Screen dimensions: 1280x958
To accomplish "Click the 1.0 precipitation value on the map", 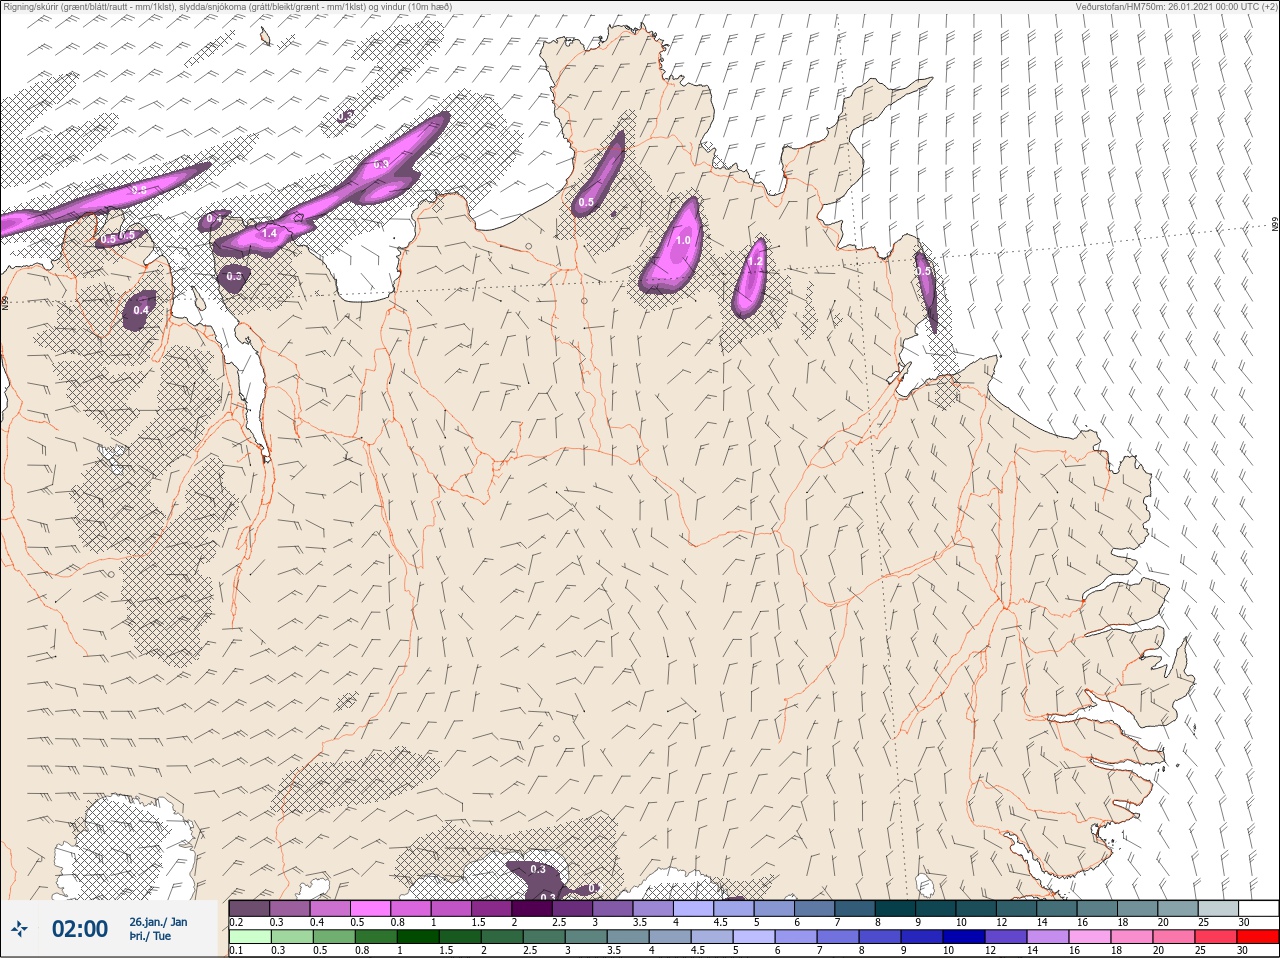I will pyautogui.click(x=683, y=240).
